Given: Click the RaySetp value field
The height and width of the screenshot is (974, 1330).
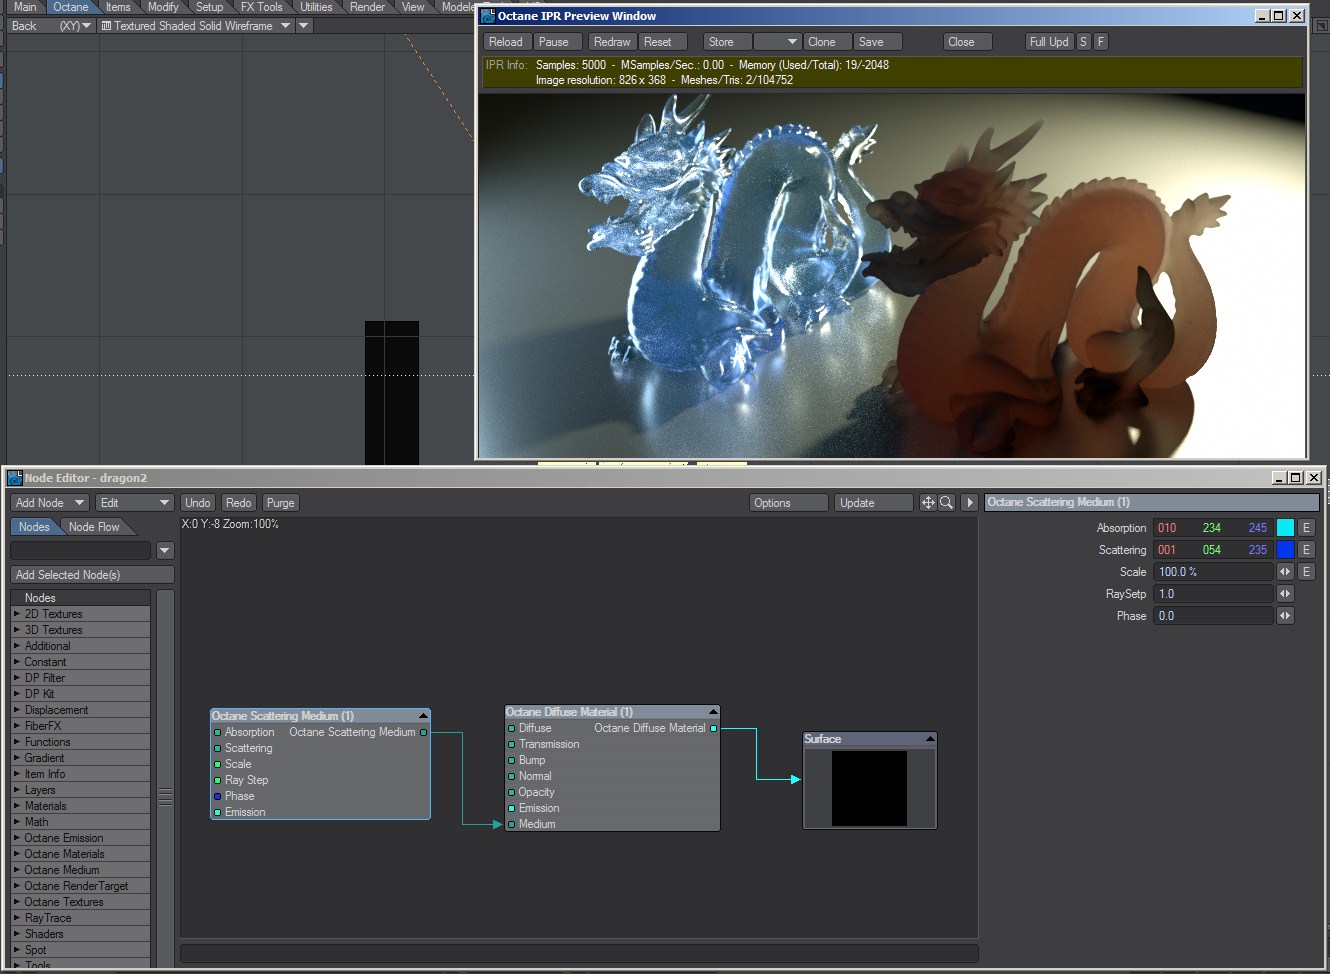Looking at the screenshot, I should point(1215,594).
